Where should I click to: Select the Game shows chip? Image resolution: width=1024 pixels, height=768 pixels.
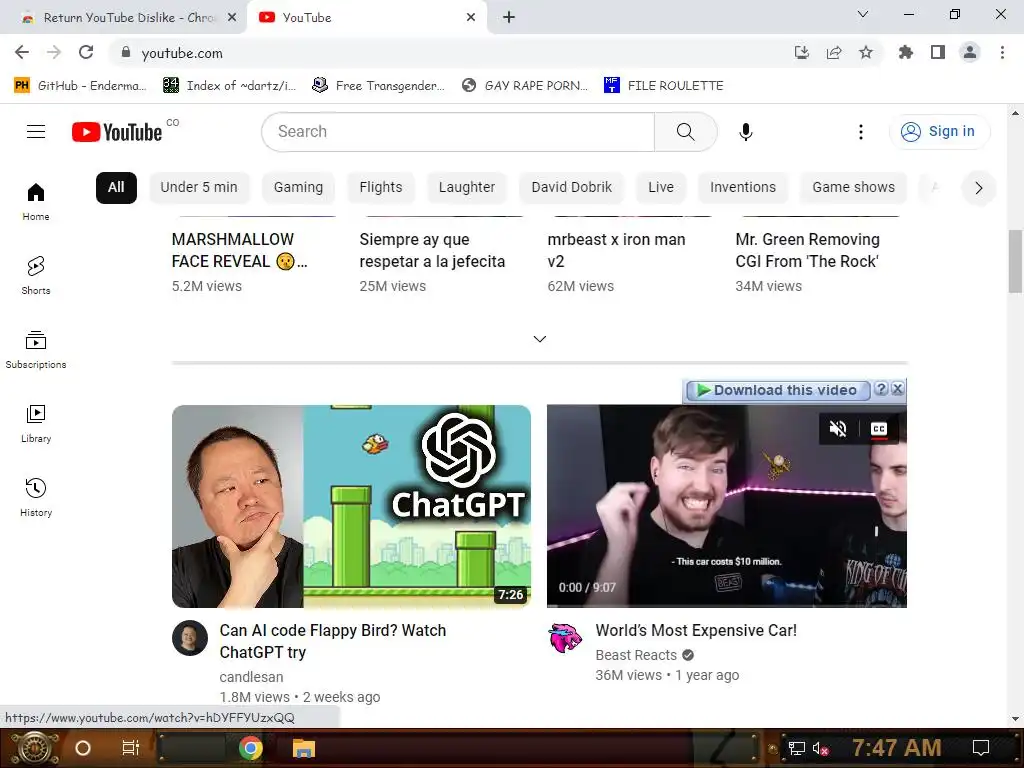[854, 187]
